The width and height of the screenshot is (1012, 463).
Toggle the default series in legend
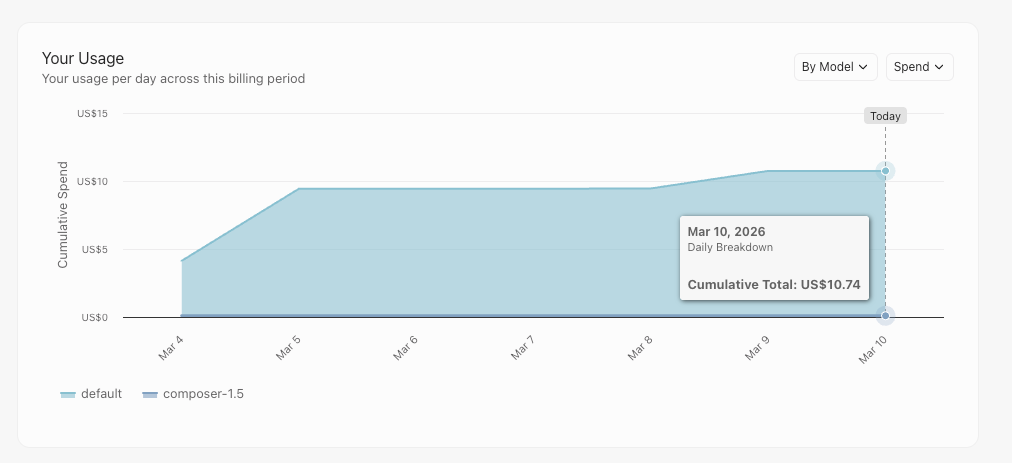click(x=91, y=394)
